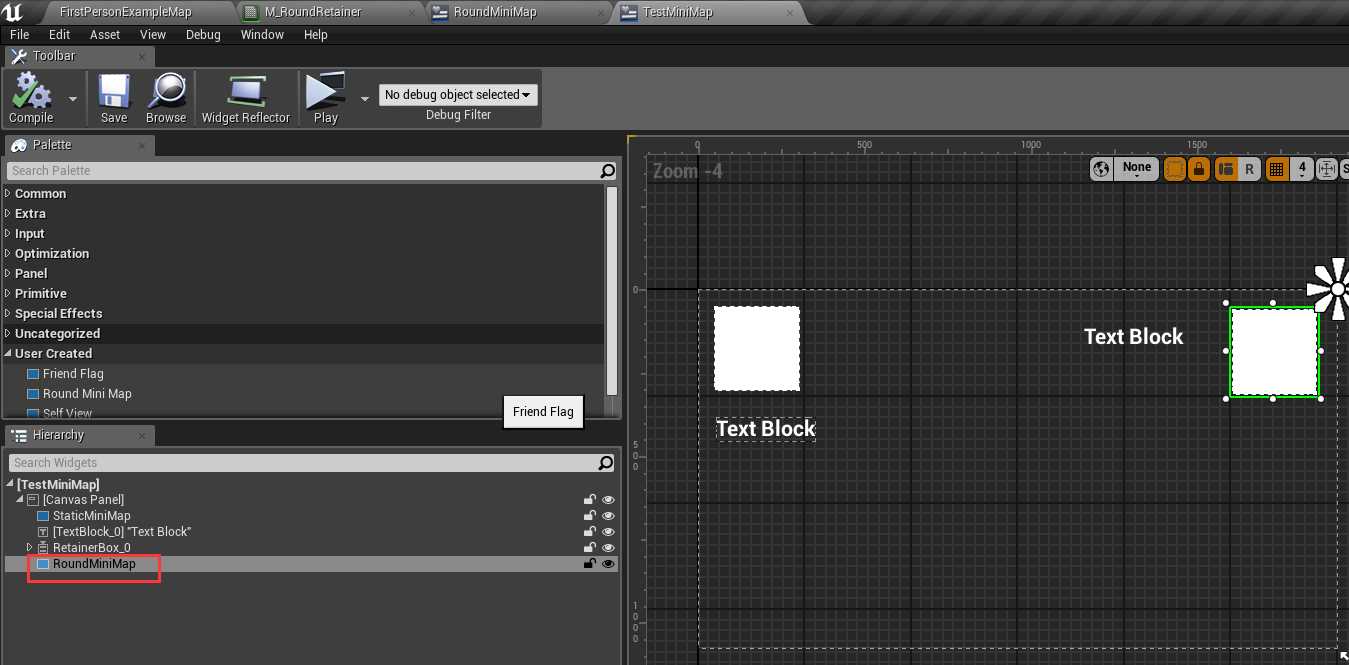Expand the Optimization palette category
The width and height of the screenshot is (1349, 665).
(x=9, y=254)
